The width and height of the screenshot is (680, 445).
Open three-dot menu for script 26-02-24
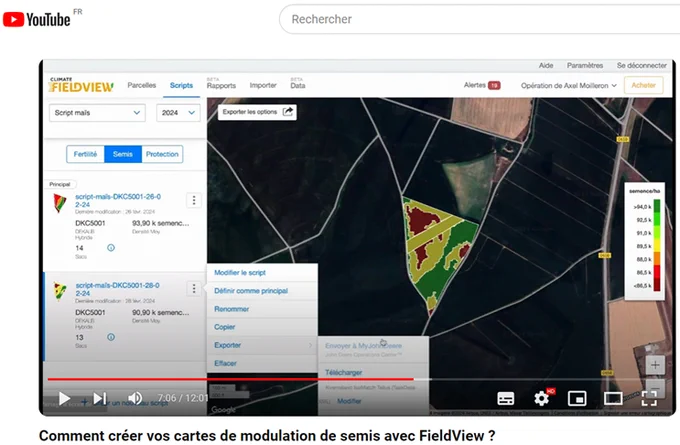(x=194, y=200)
